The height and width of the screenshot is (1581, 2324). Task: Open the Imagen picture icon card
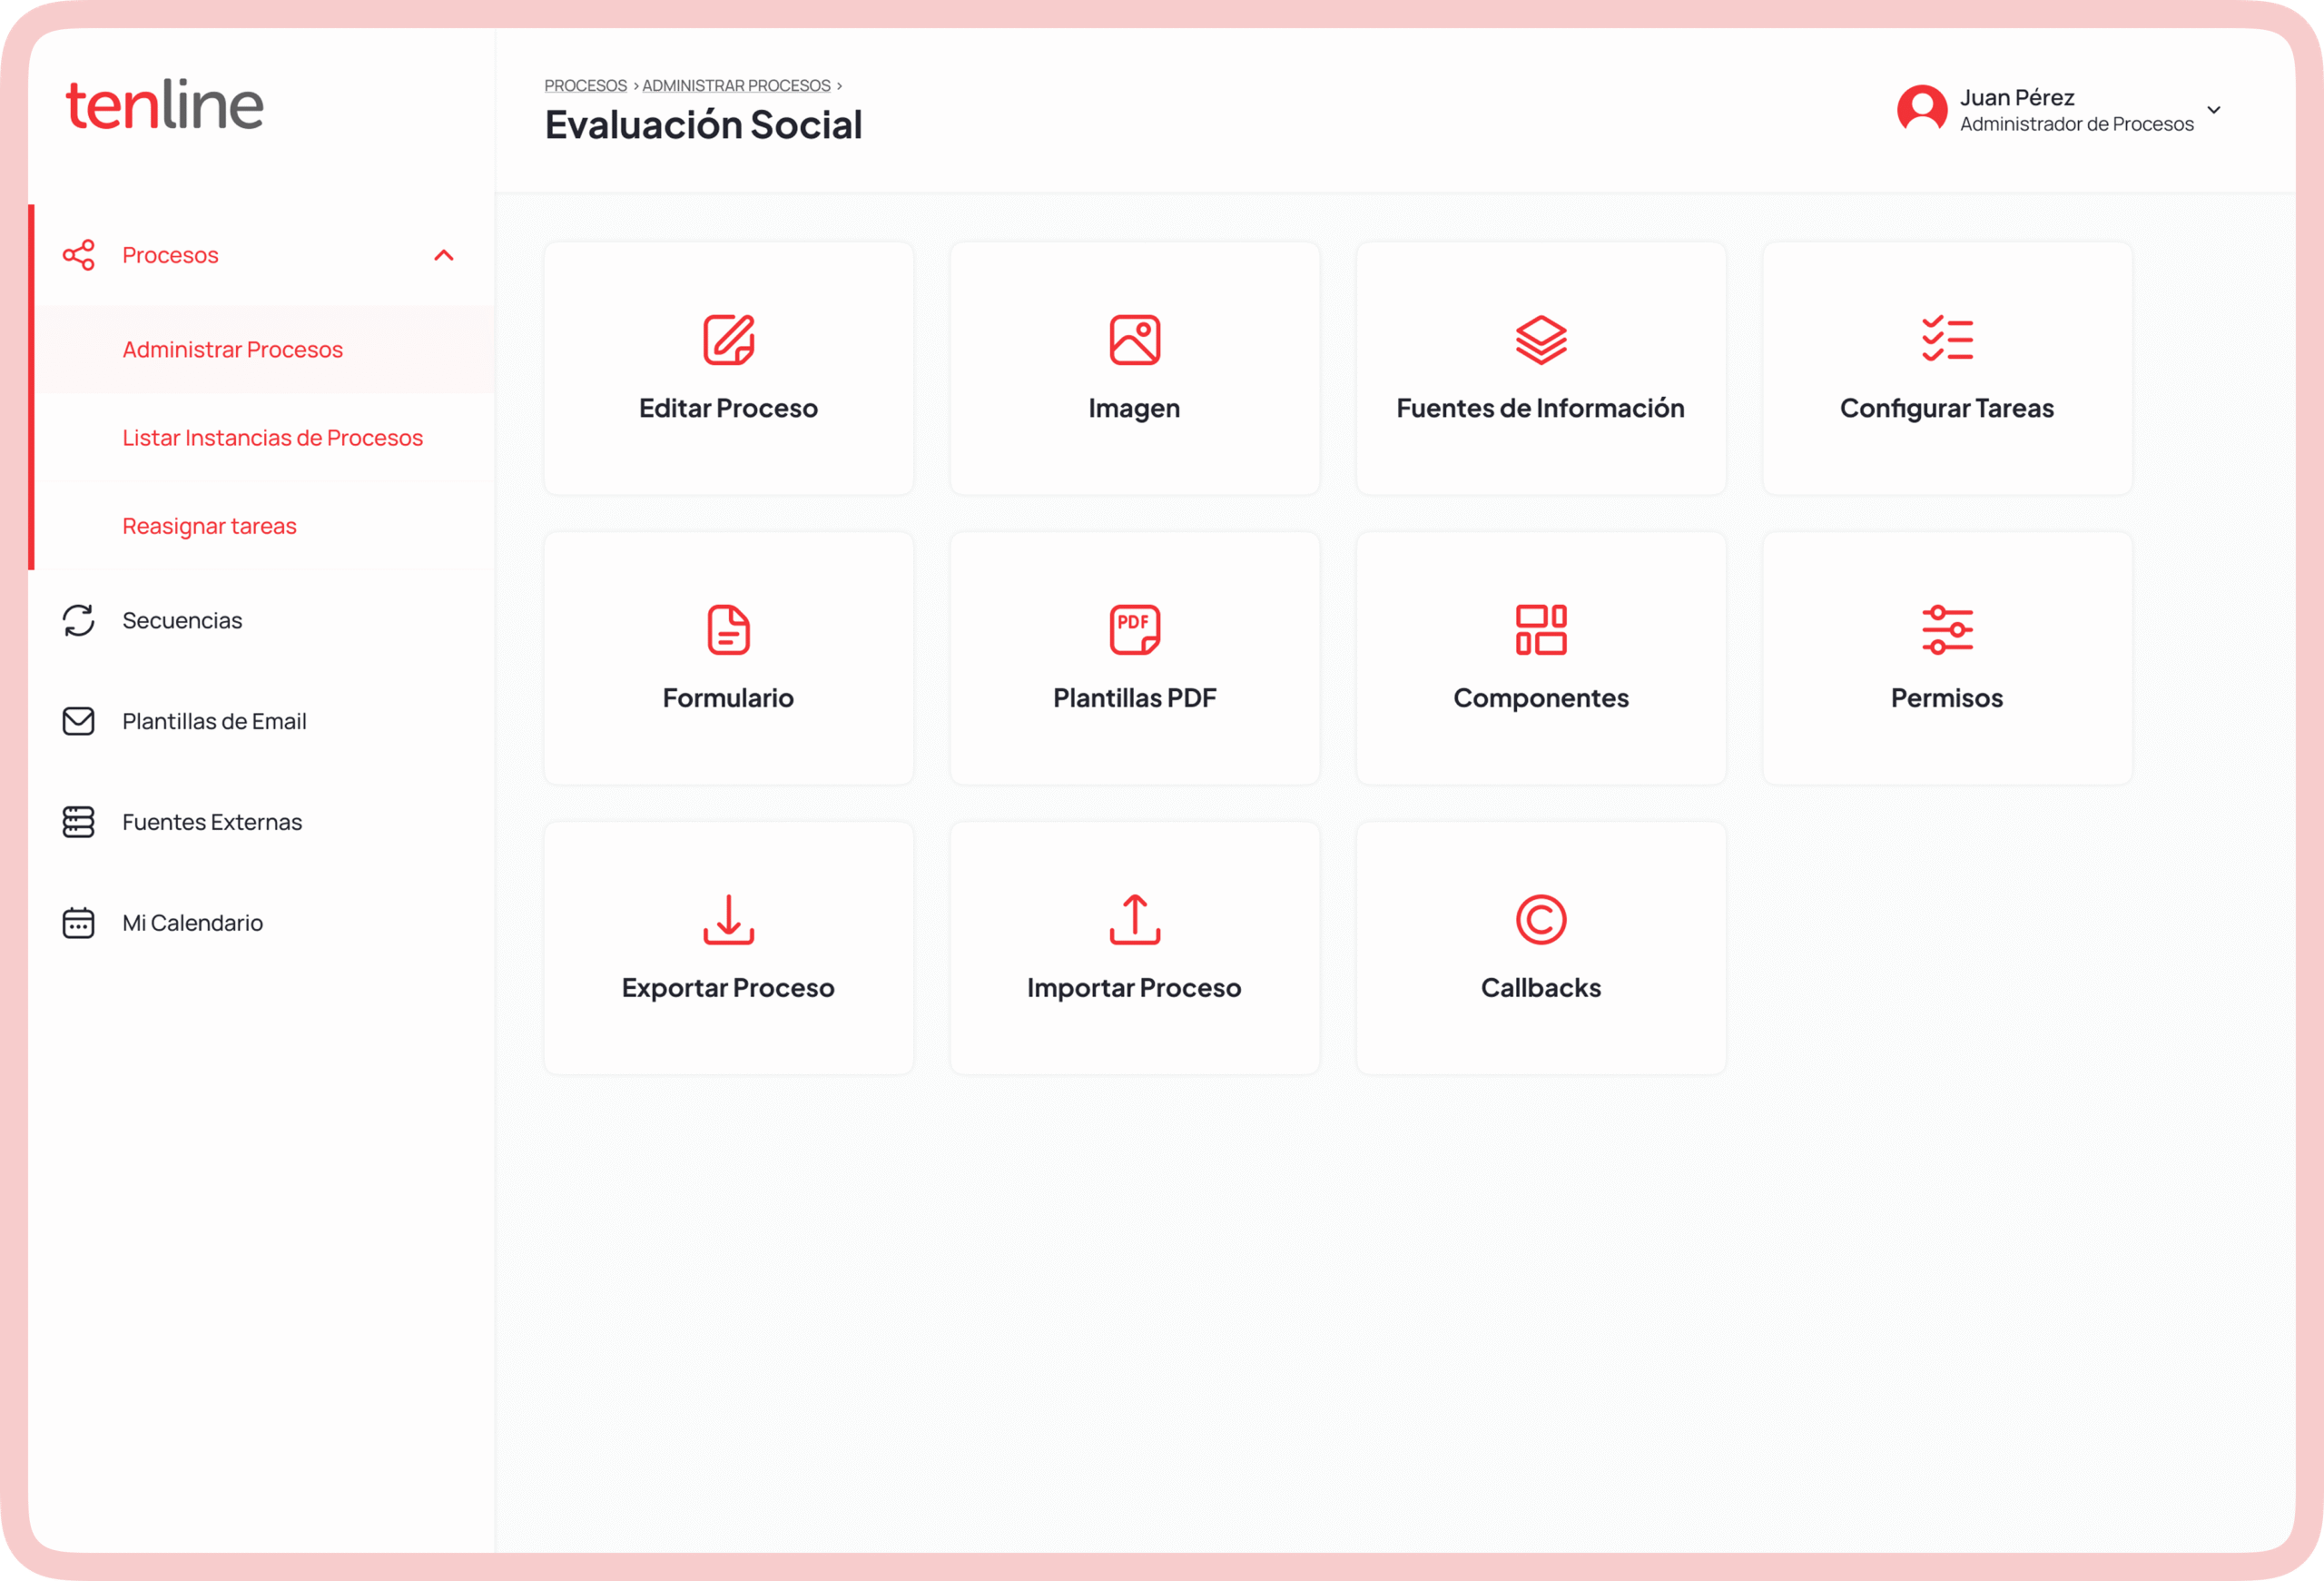[x=1134, y=340]
